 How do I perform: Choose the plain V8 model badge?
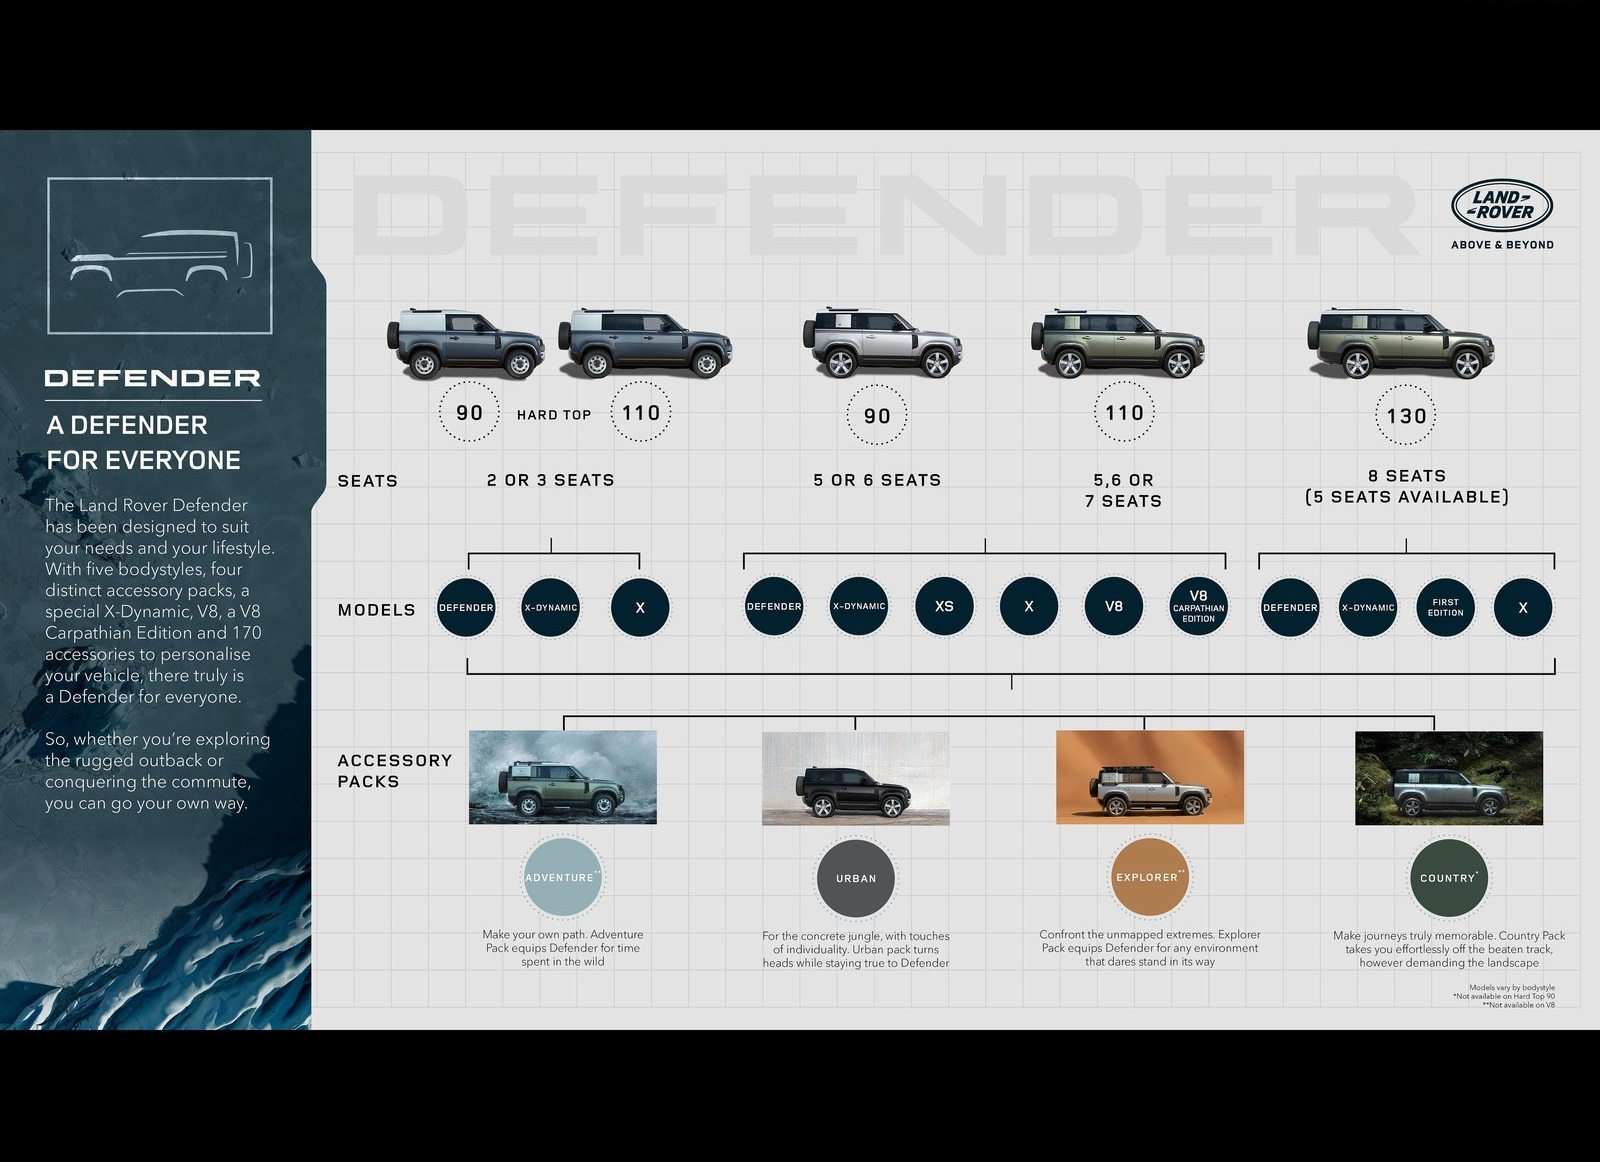point(1114,606)
